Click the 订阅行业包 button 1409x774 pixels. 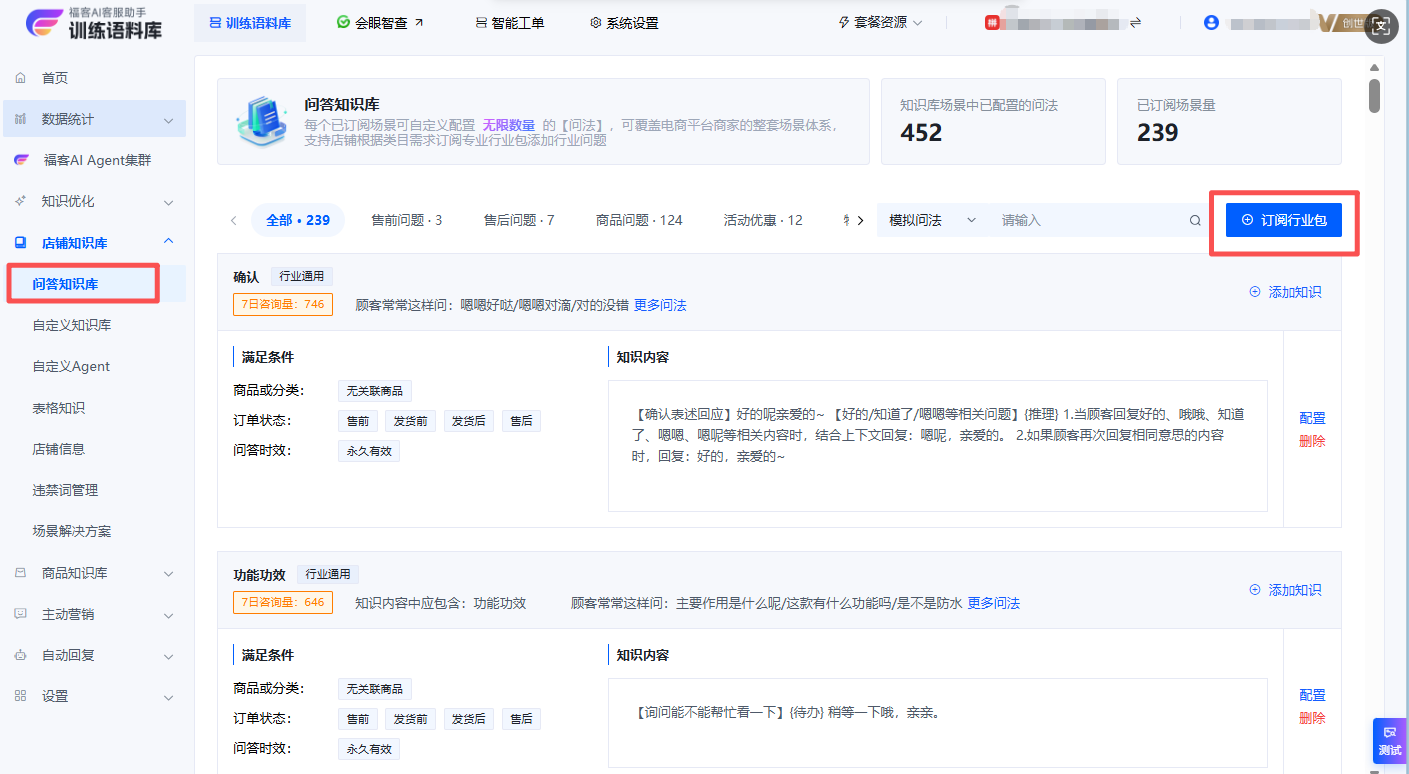tap(1284, 220)
